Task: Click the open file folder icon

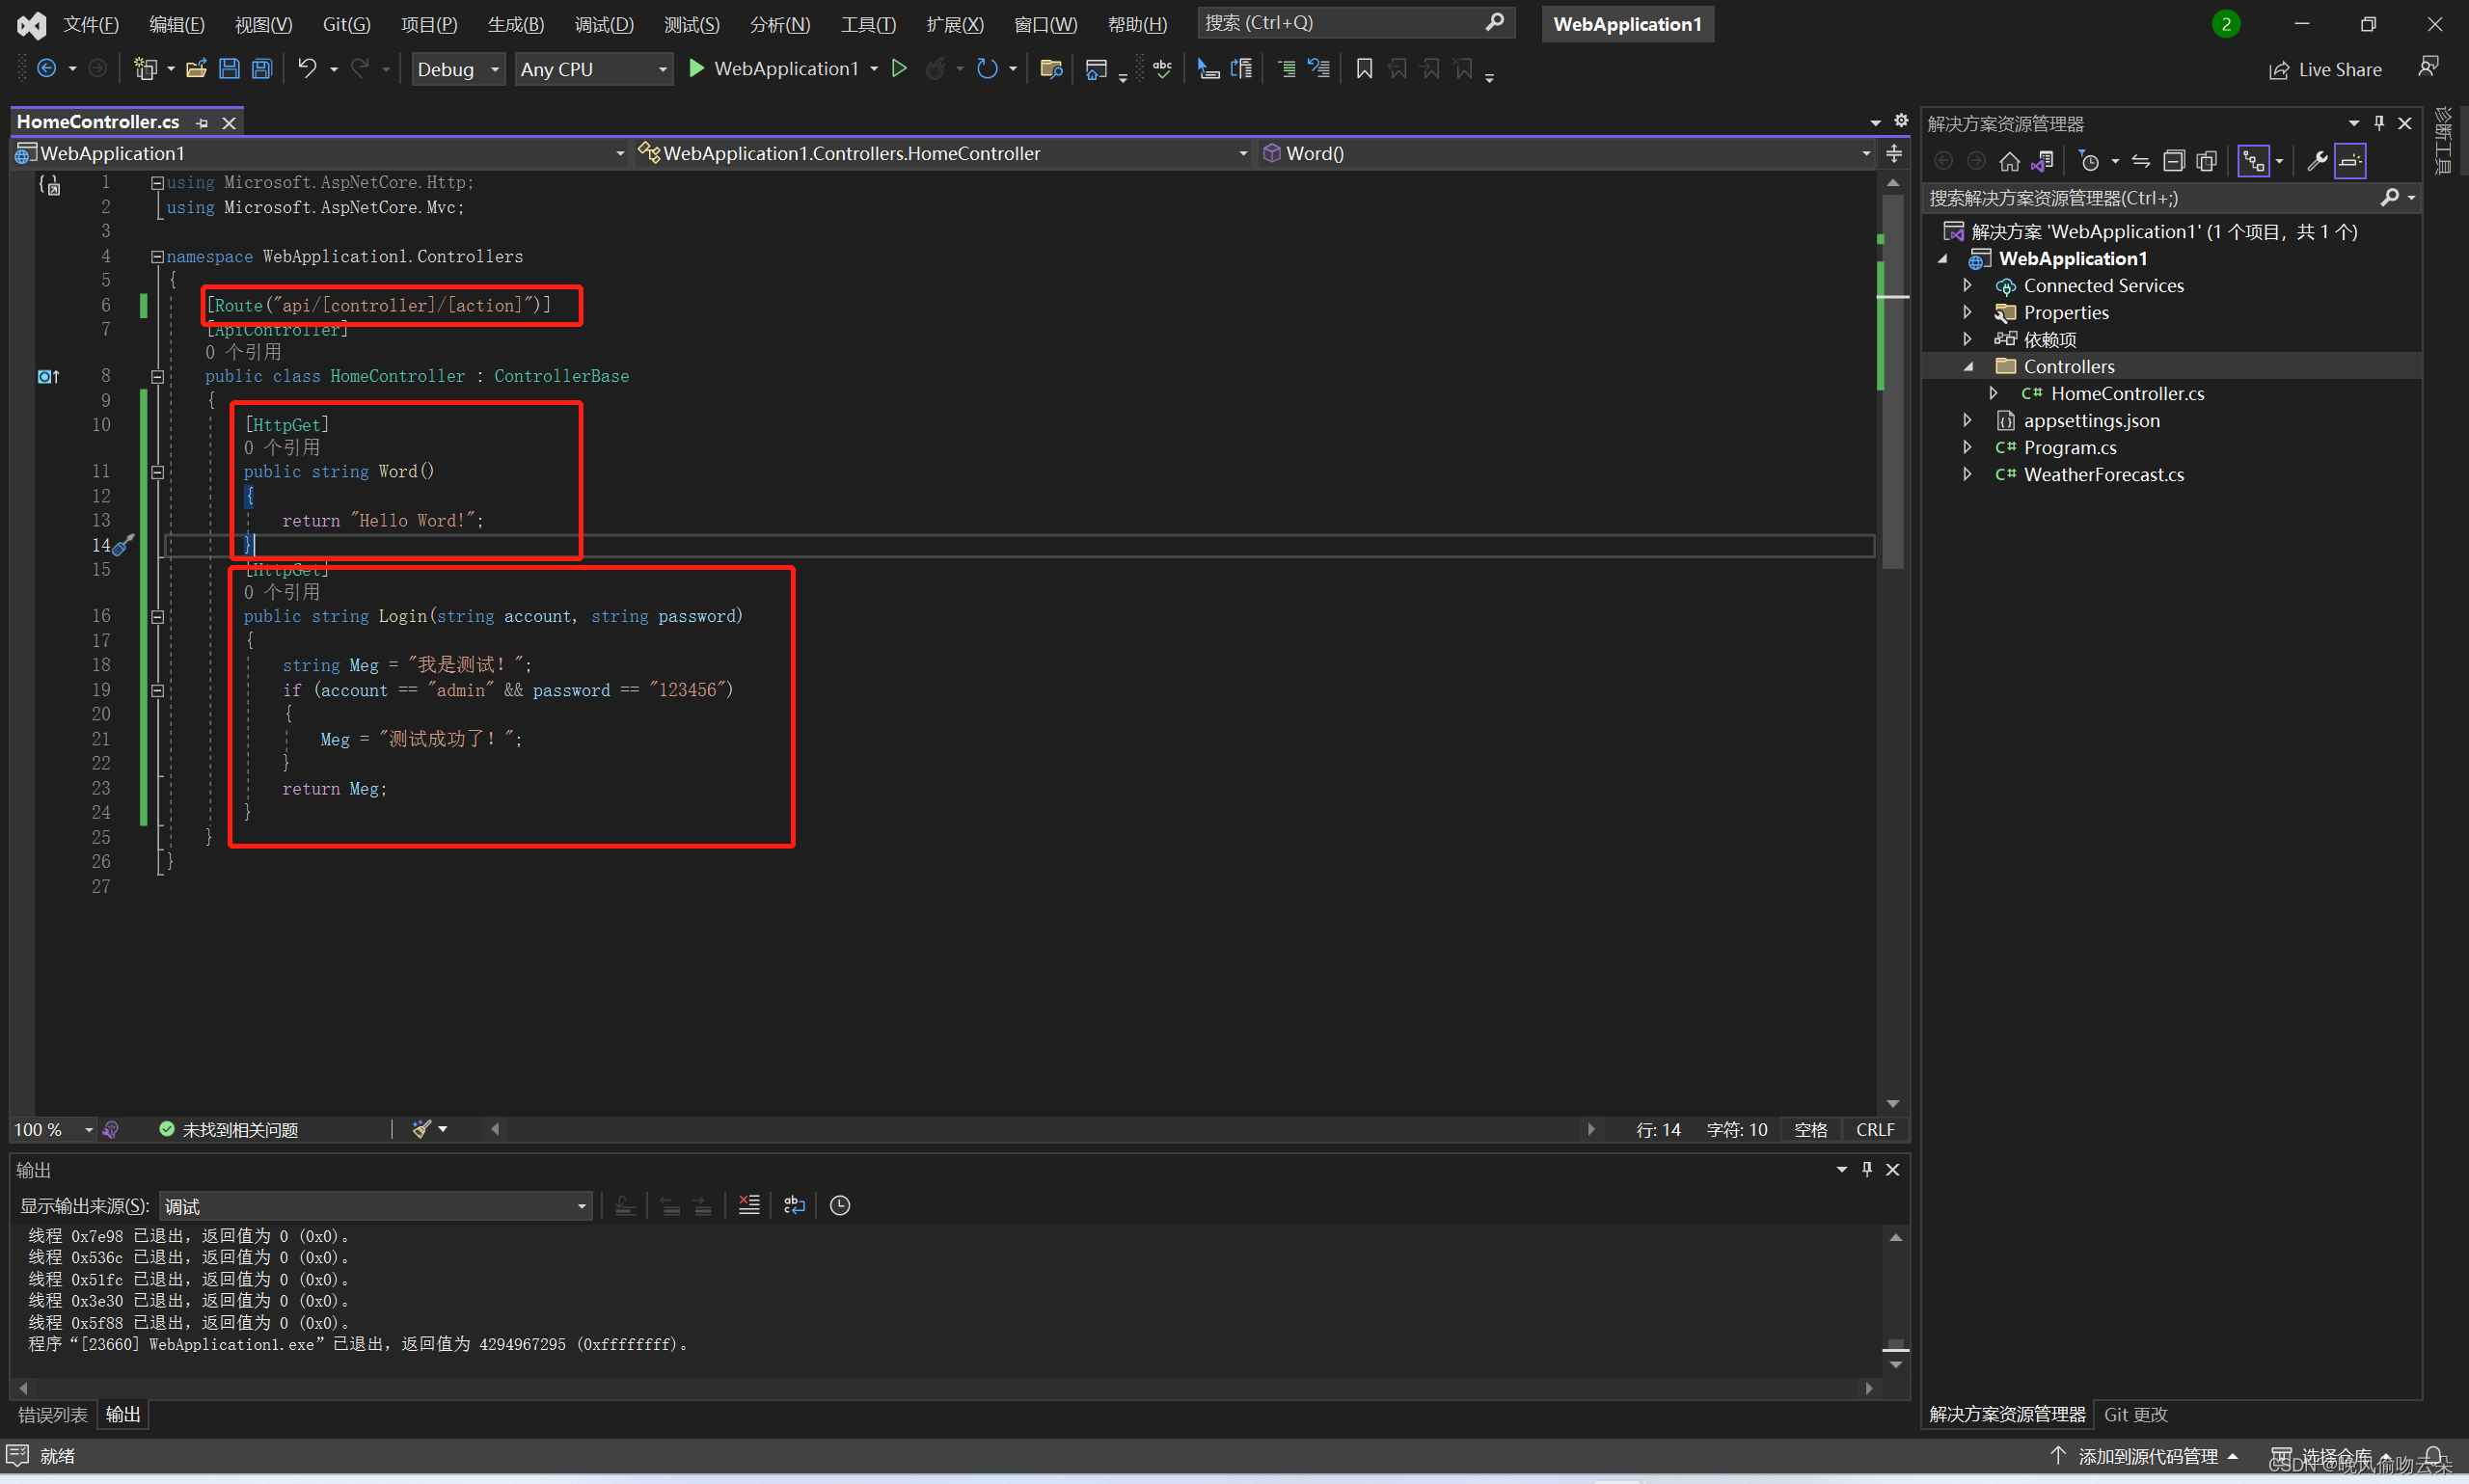Action: coord(196,68)
